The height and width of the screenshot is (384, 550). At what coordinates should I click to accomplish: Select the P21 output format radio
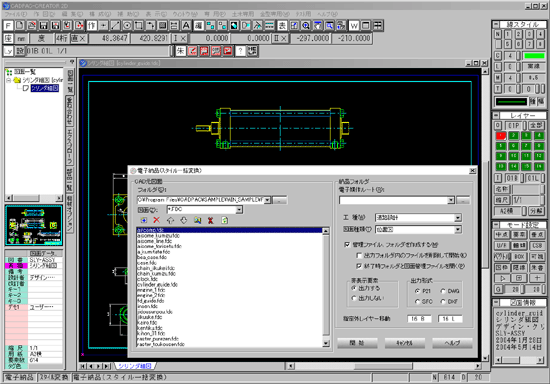click(417, 291)
